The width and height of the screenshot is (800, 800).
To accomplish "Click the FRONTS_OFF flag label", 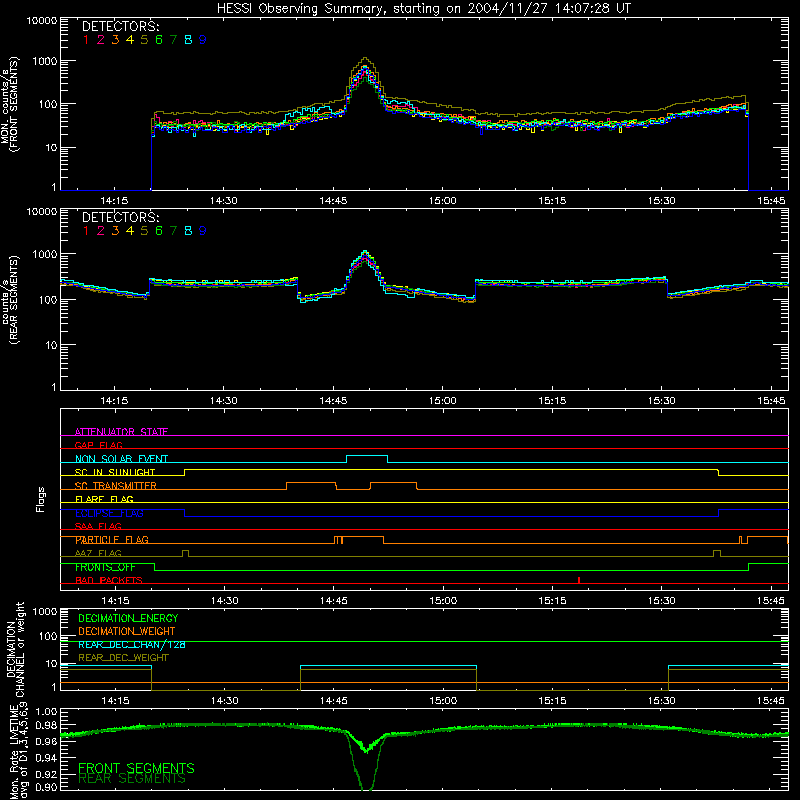I will [x=105, y=567].
